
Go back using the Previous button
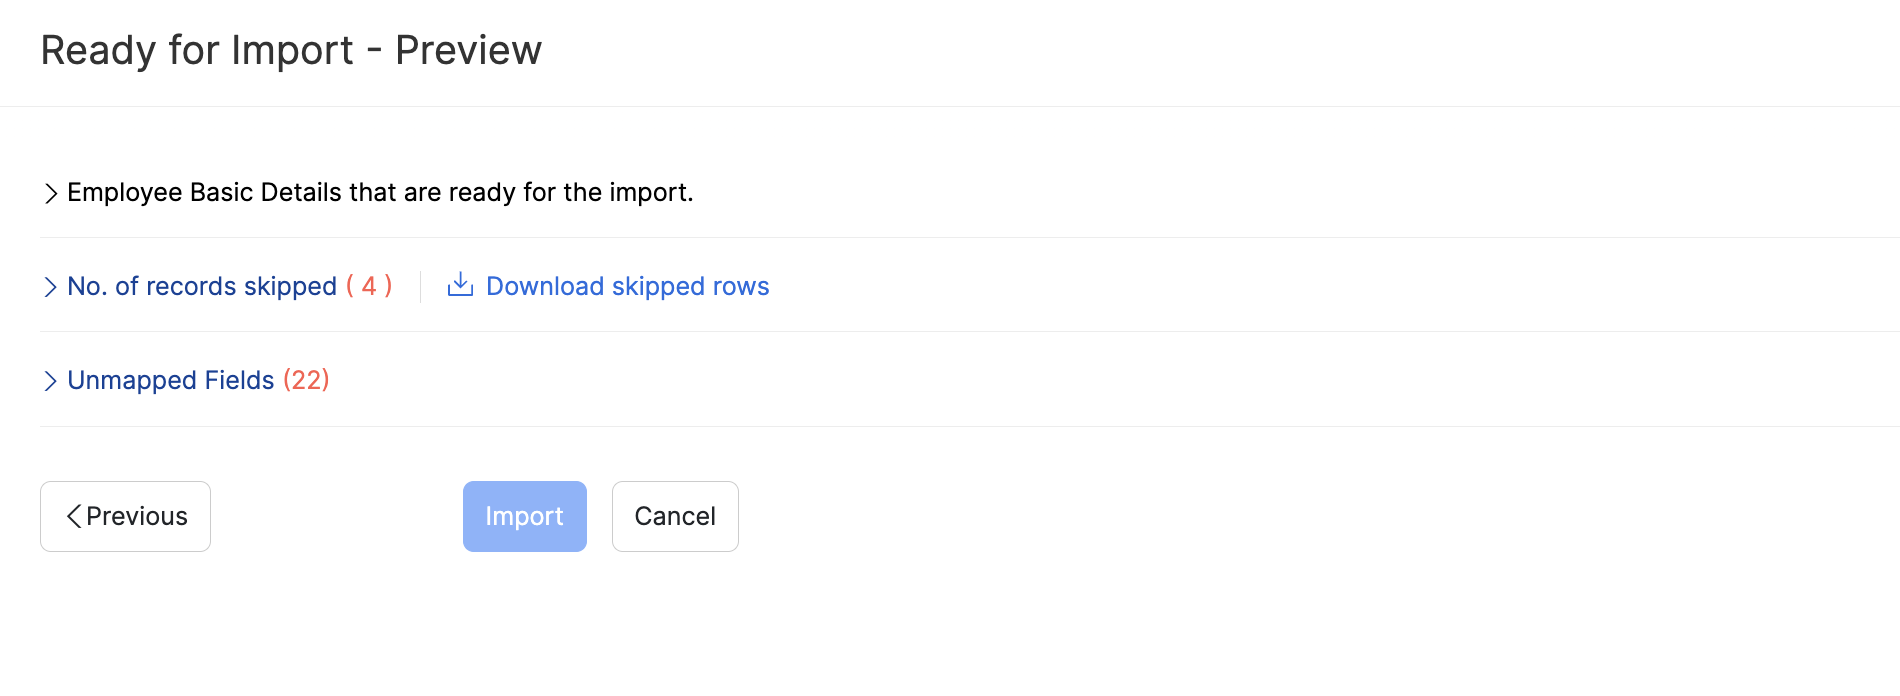point(125,516)
